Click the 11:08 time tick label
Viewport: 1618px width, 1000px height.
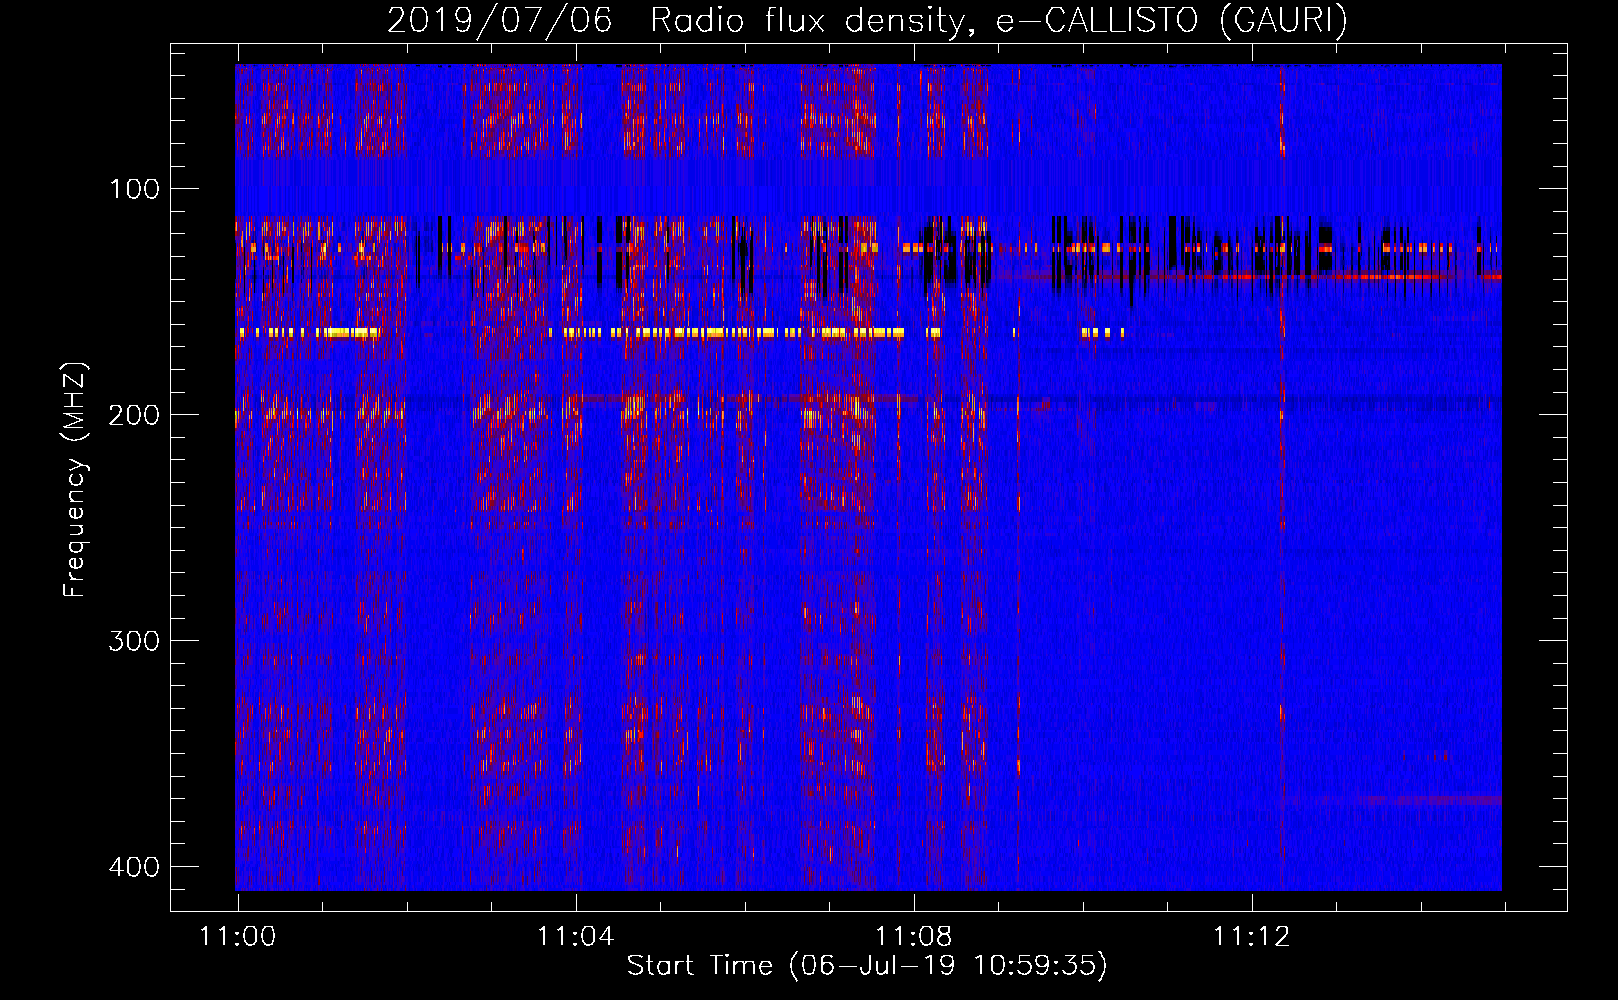point(914,937)
